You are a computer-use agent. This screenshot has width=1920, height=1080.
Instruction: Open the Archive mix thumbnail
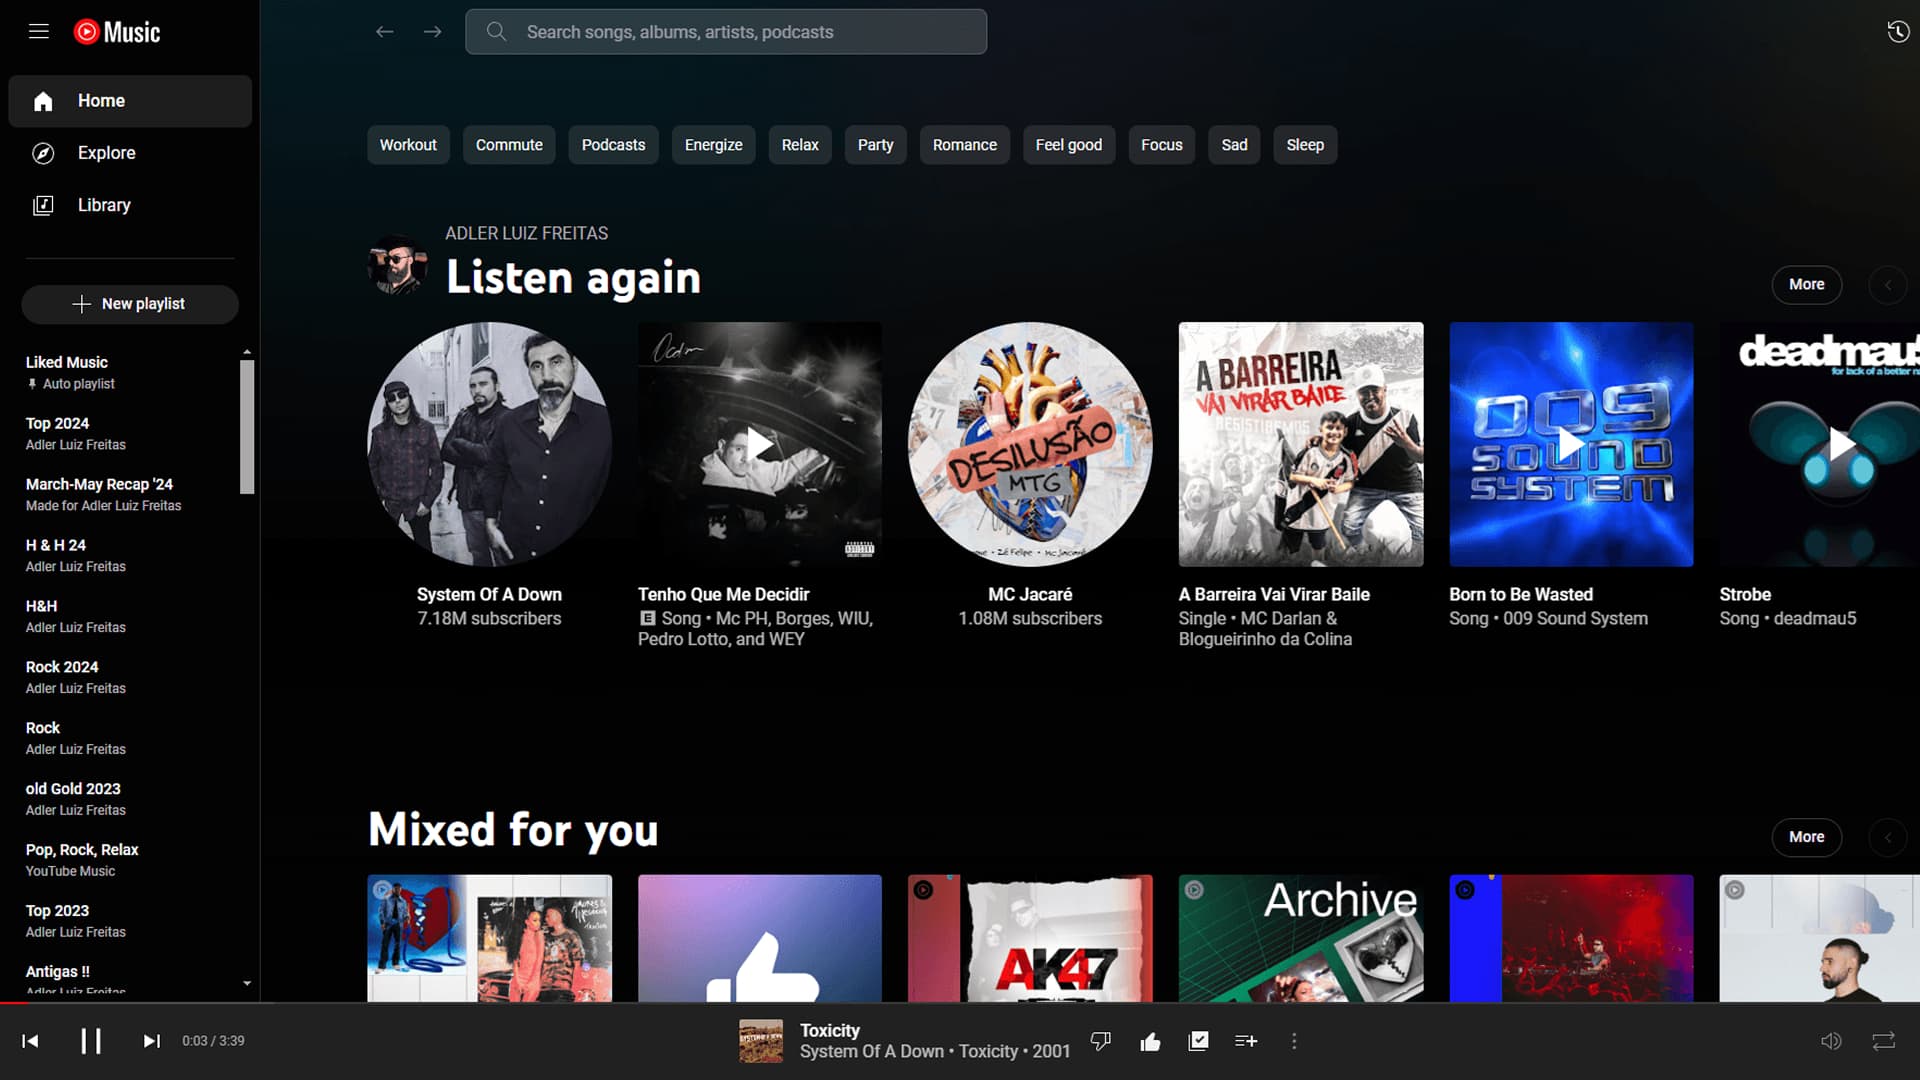click(x=1301, y=938)
